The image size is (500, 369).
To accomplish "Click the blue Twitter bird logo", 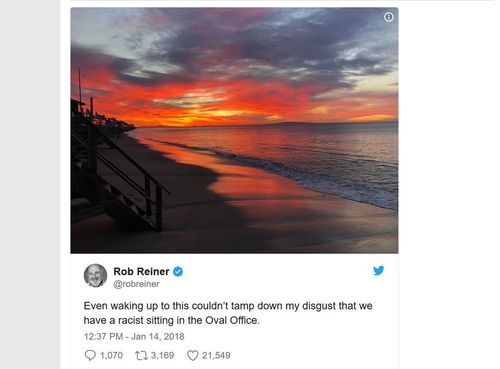I will click(x=378, y=270).
